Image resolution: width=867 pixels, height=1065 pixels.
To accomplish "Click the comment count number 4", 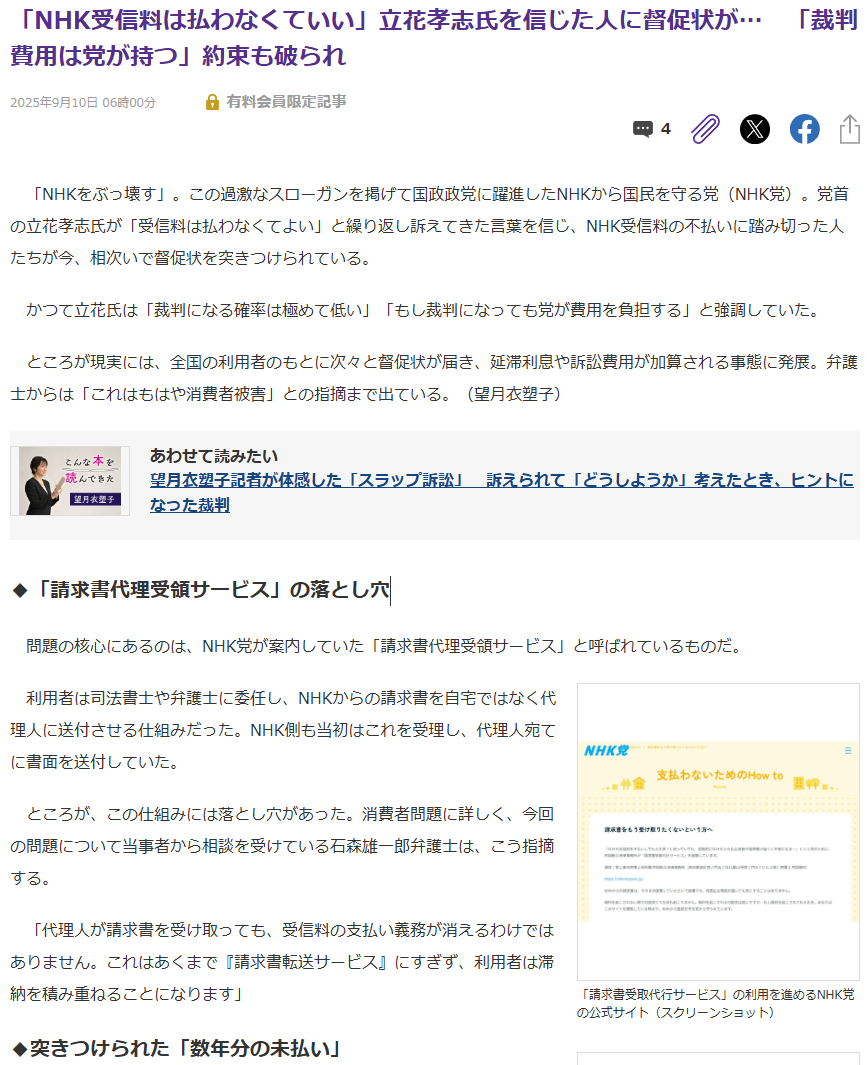I will coord(665,129).
